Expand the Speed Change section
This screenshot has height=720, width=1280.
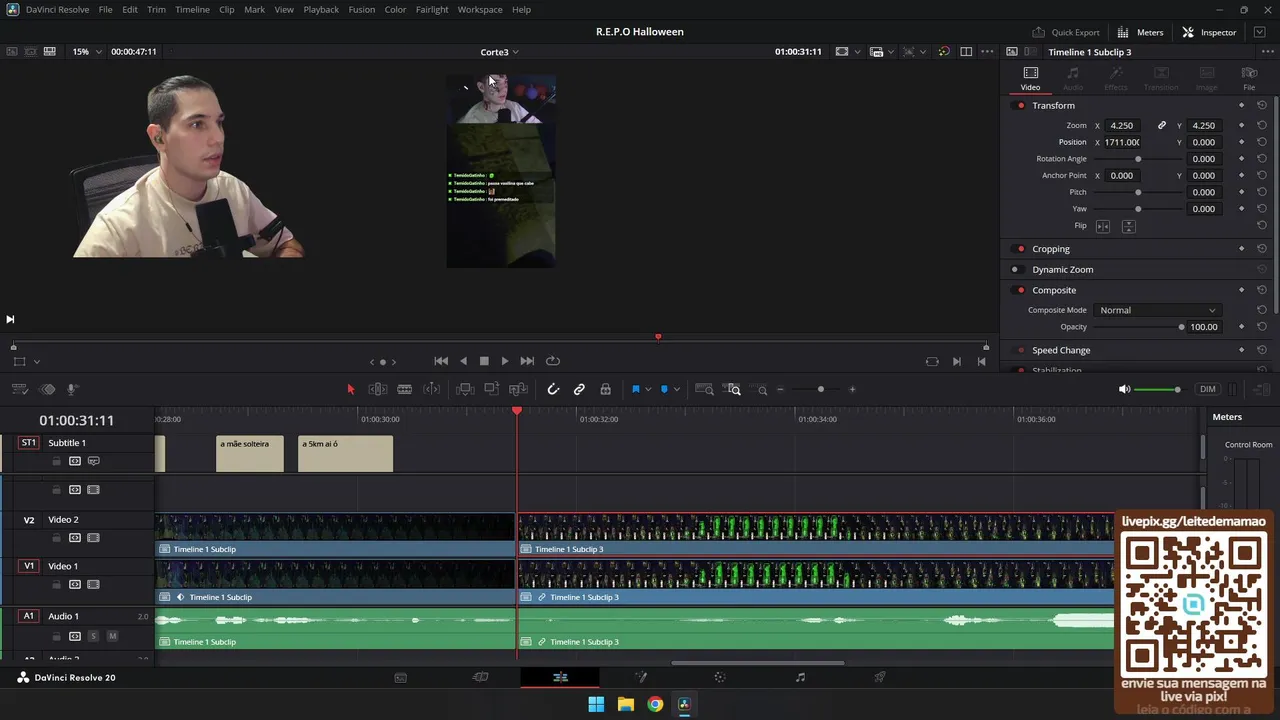click(1061, 350)
